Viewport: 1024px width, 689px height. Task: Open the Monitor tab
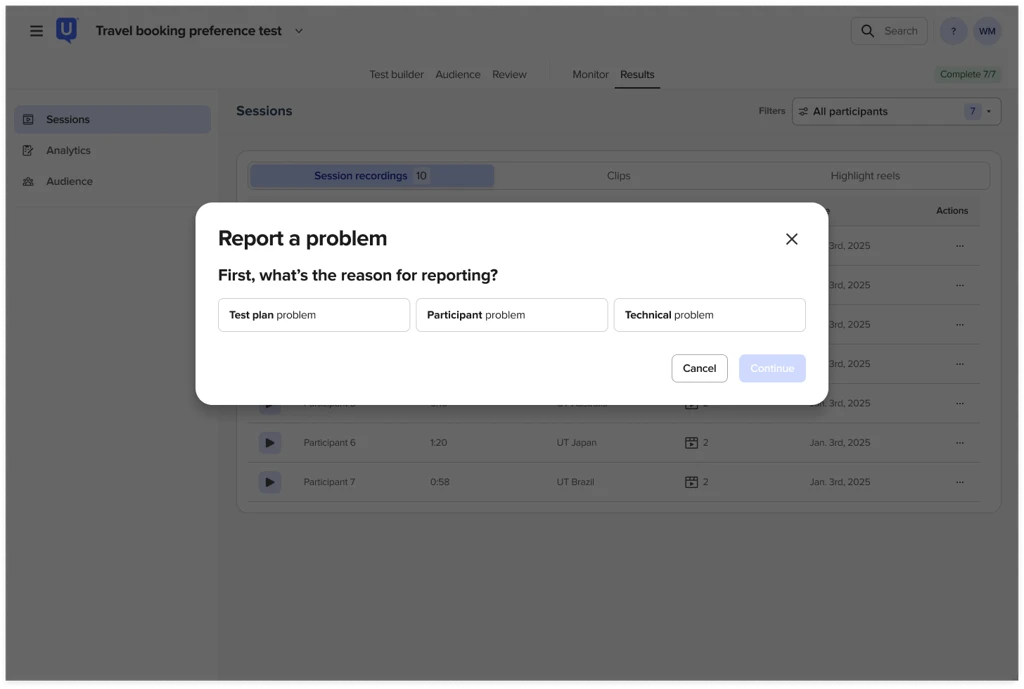coord(590,75)
